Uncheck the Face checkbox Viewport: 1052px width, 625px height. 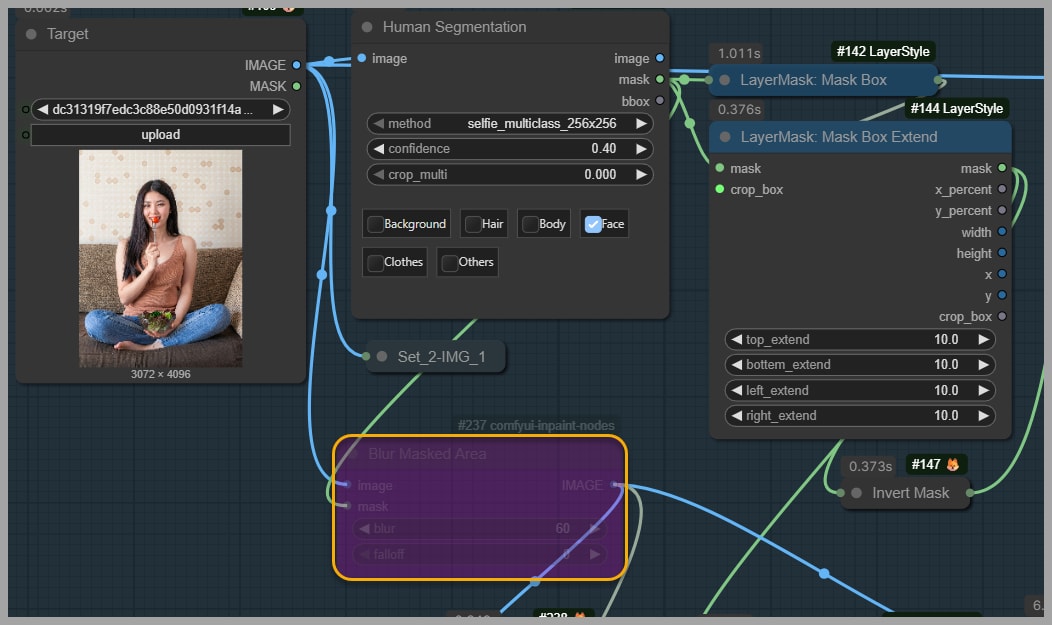592,224
